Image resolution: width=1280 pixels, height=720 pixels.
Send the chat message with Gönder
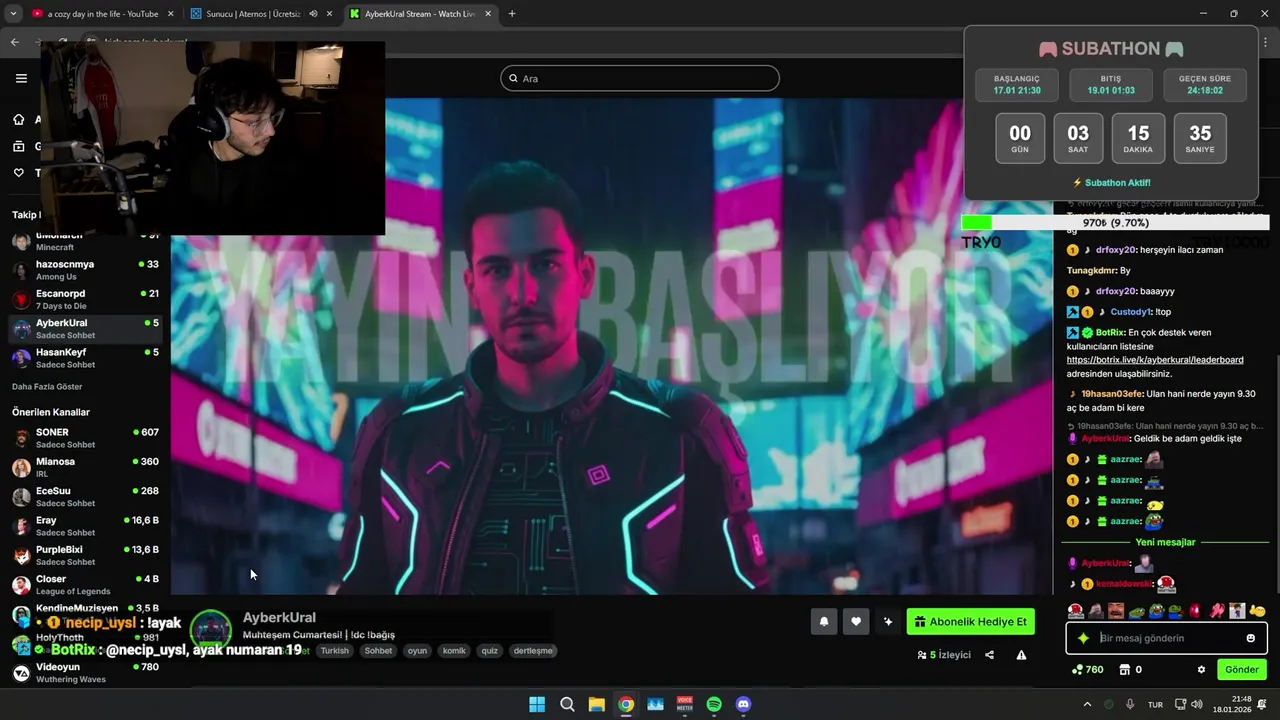coord(1242,670)
